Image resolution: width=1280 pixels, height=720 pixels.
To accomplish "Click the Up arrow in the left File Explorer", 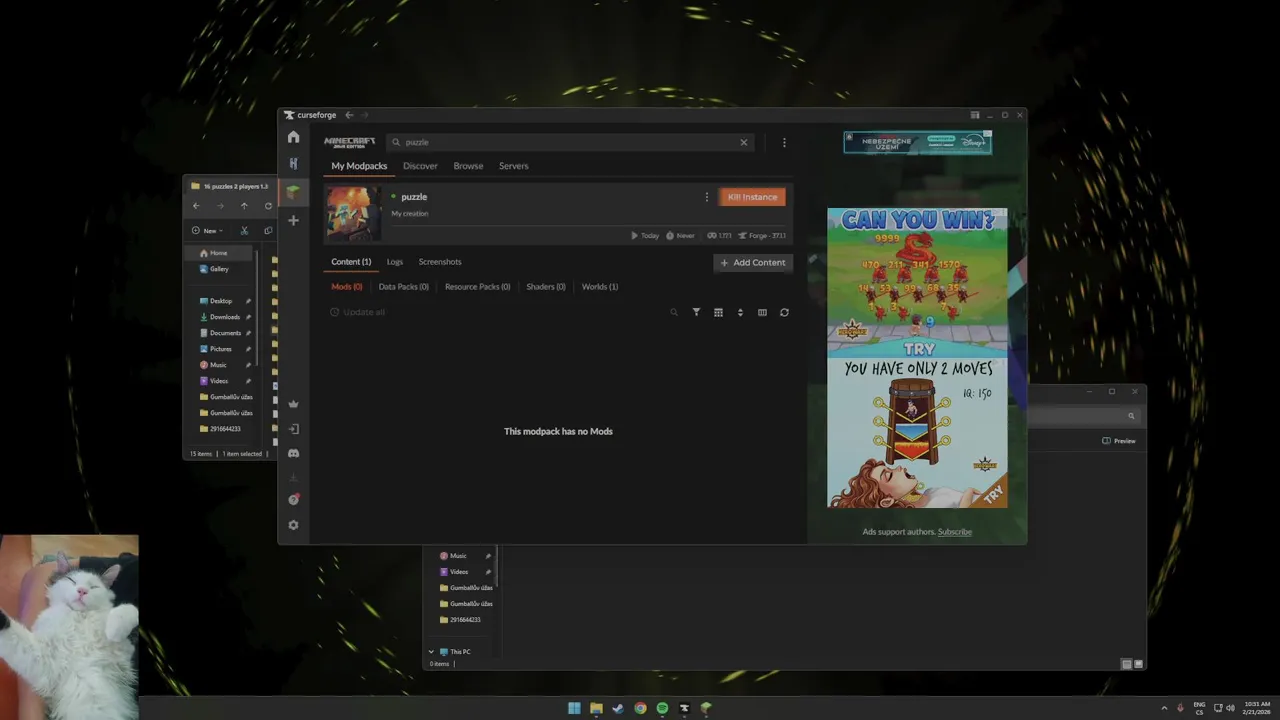I will pos(244,206).
